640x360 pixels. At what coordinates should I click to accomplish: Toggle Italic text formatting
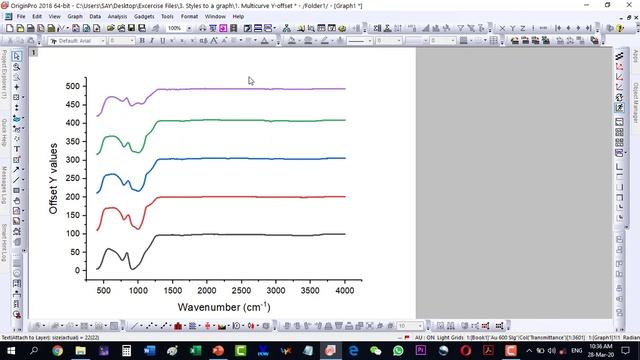(x=152, y=40)
